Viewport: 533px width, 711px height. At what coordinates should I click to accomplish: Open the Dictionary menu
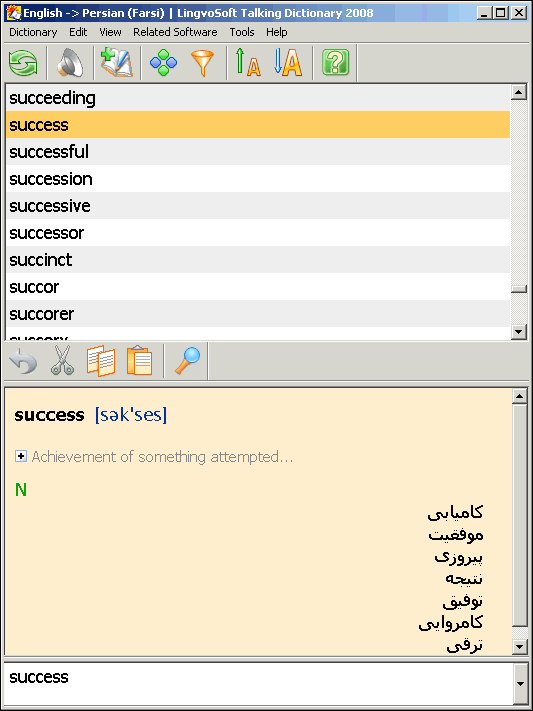click(33, 32)
